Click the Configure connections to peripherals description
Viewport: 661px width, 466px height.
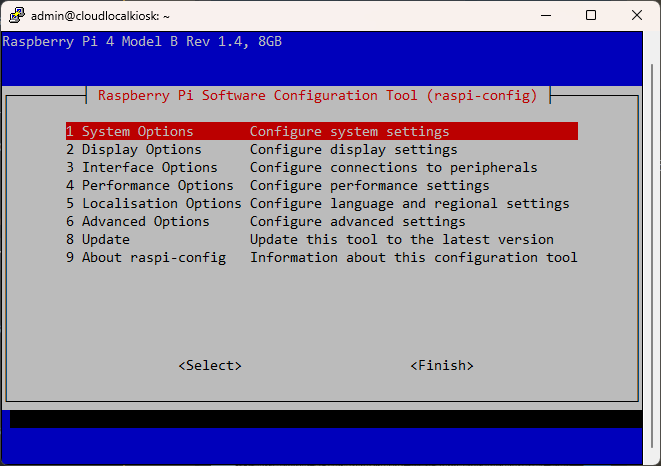393,167
